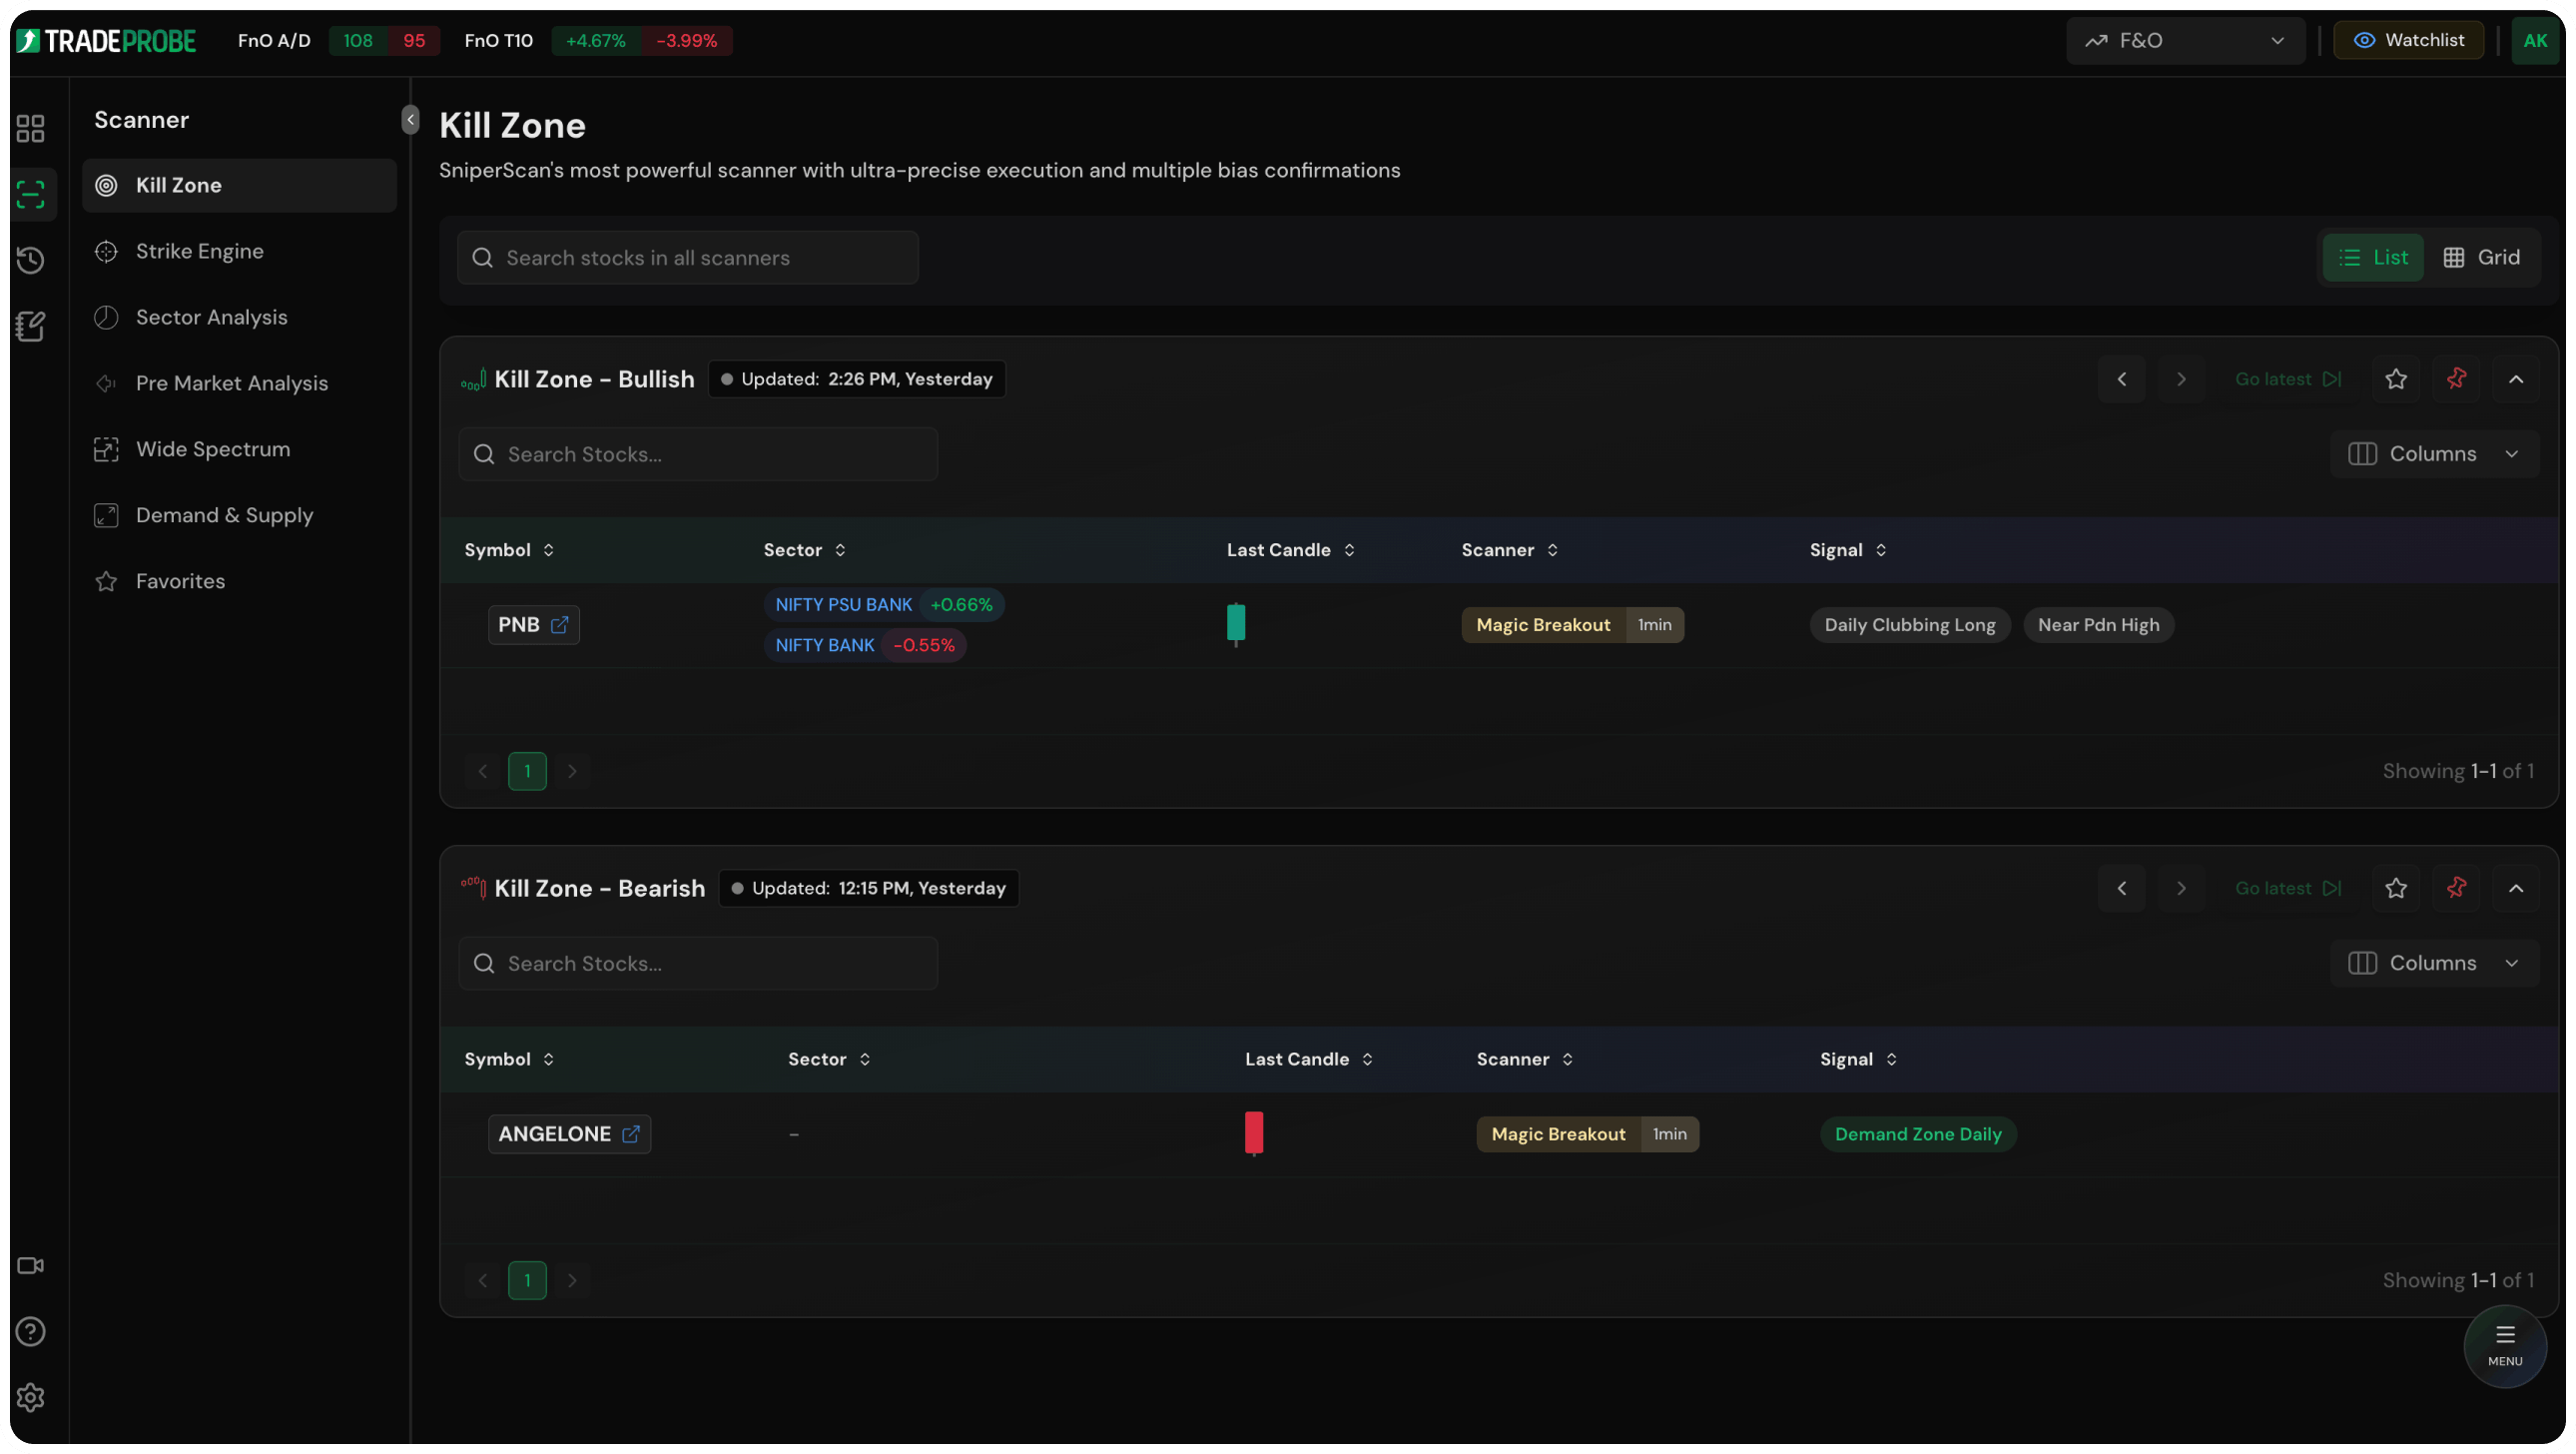Viewport: 2576px width, 1454px height.
Task: Click next page arrow in Bullish pagination
Action: pos(572,771)
